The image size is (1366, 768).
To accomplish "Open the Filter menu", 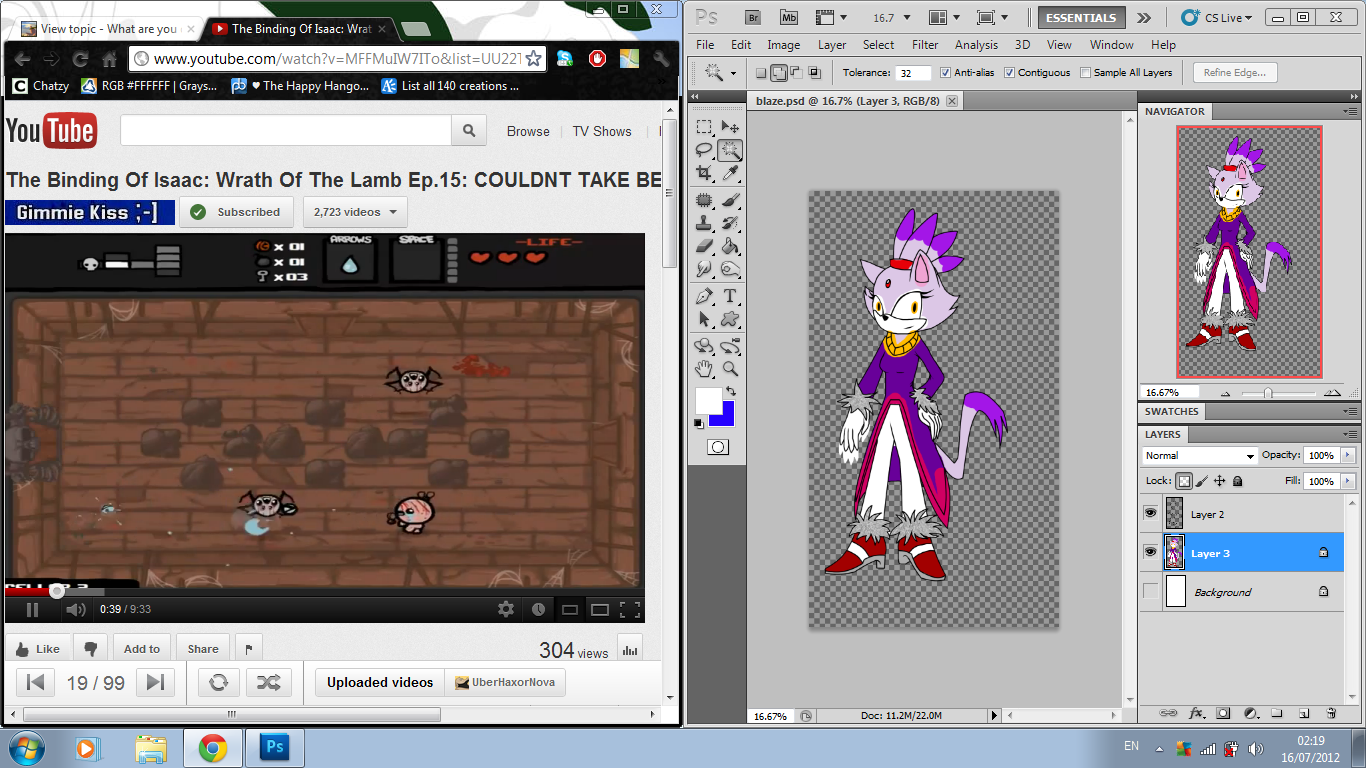I will click(925, 45).
